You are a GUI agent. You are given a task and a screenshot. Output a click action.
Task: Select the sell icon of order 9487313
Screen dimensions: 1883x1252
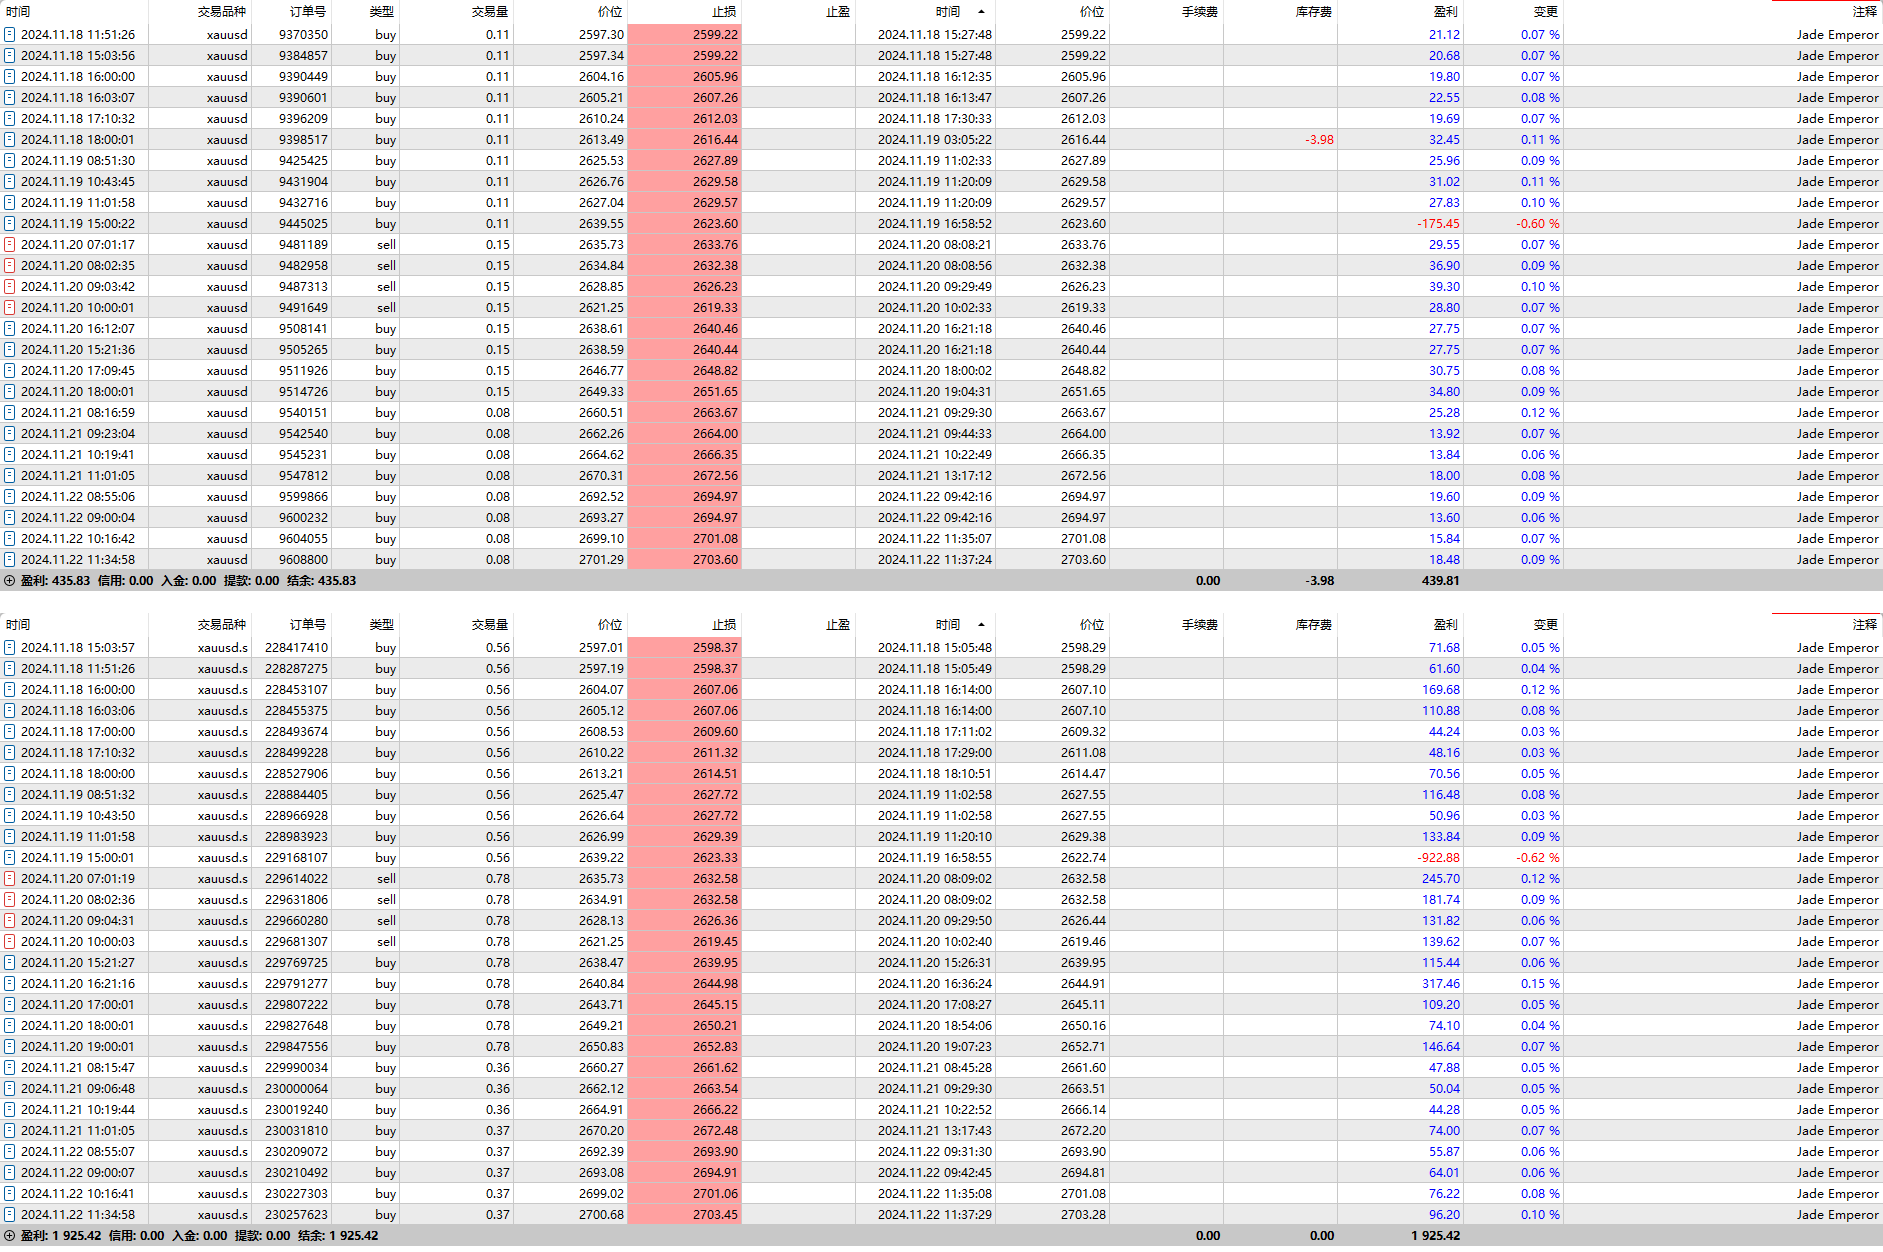tap(9, 286)
